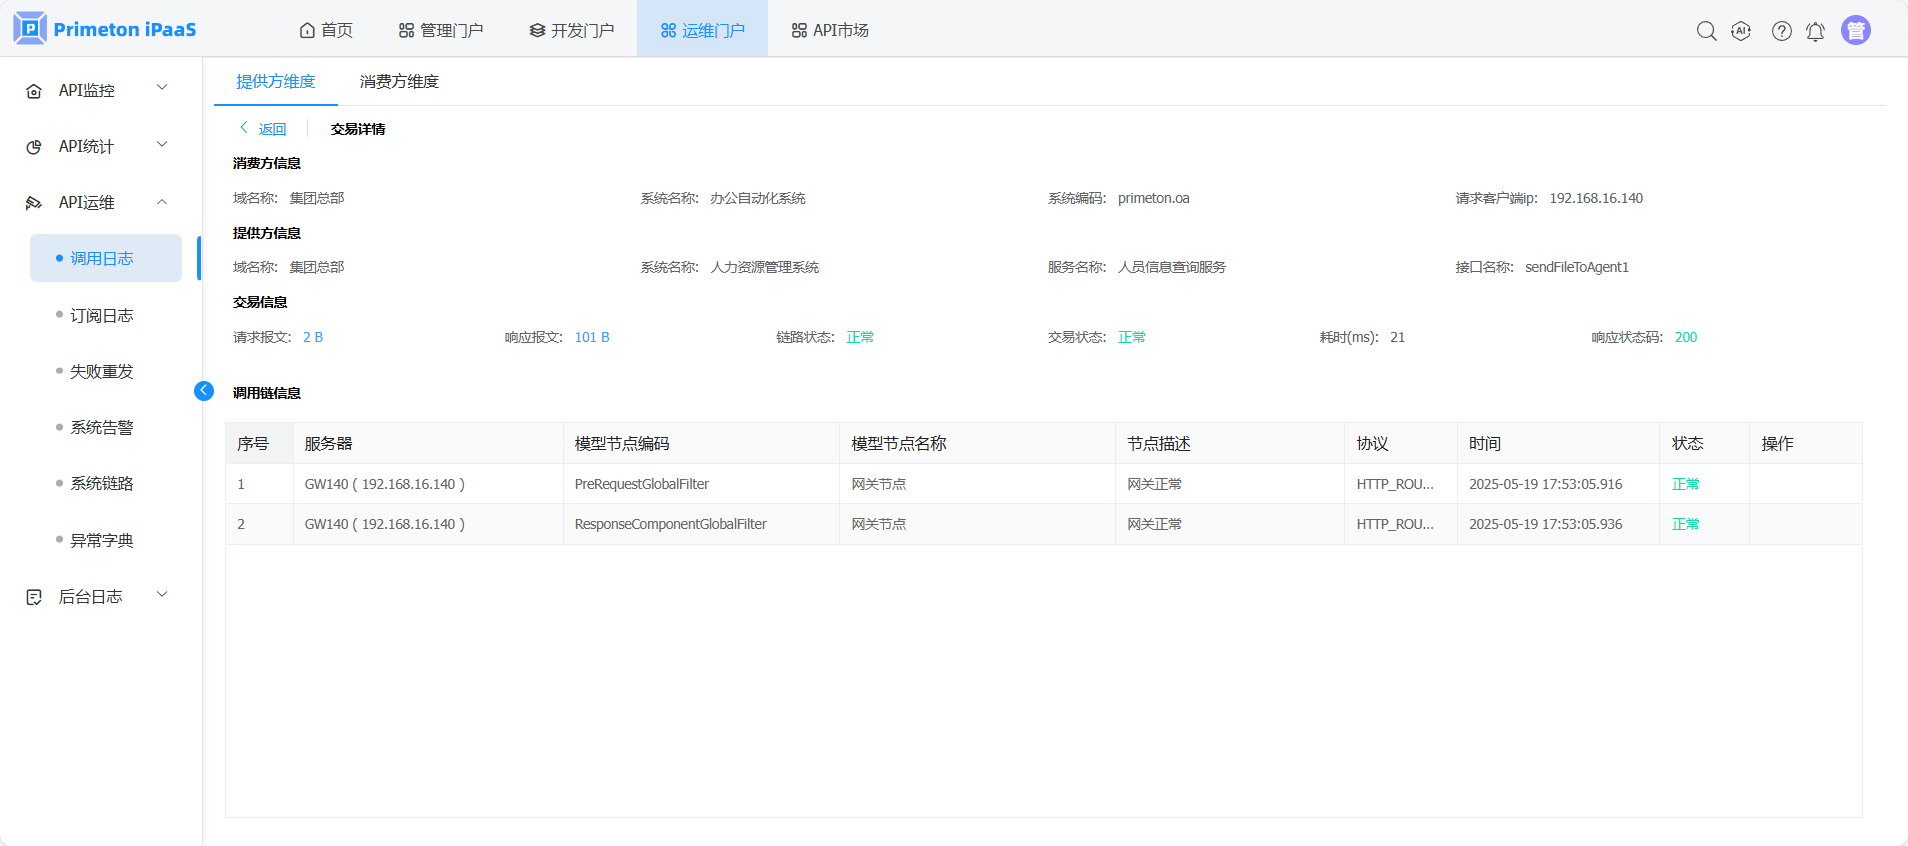Click the search magnifier icon
Screen dimensions: 1908x846
click(x=1706, y=31)
